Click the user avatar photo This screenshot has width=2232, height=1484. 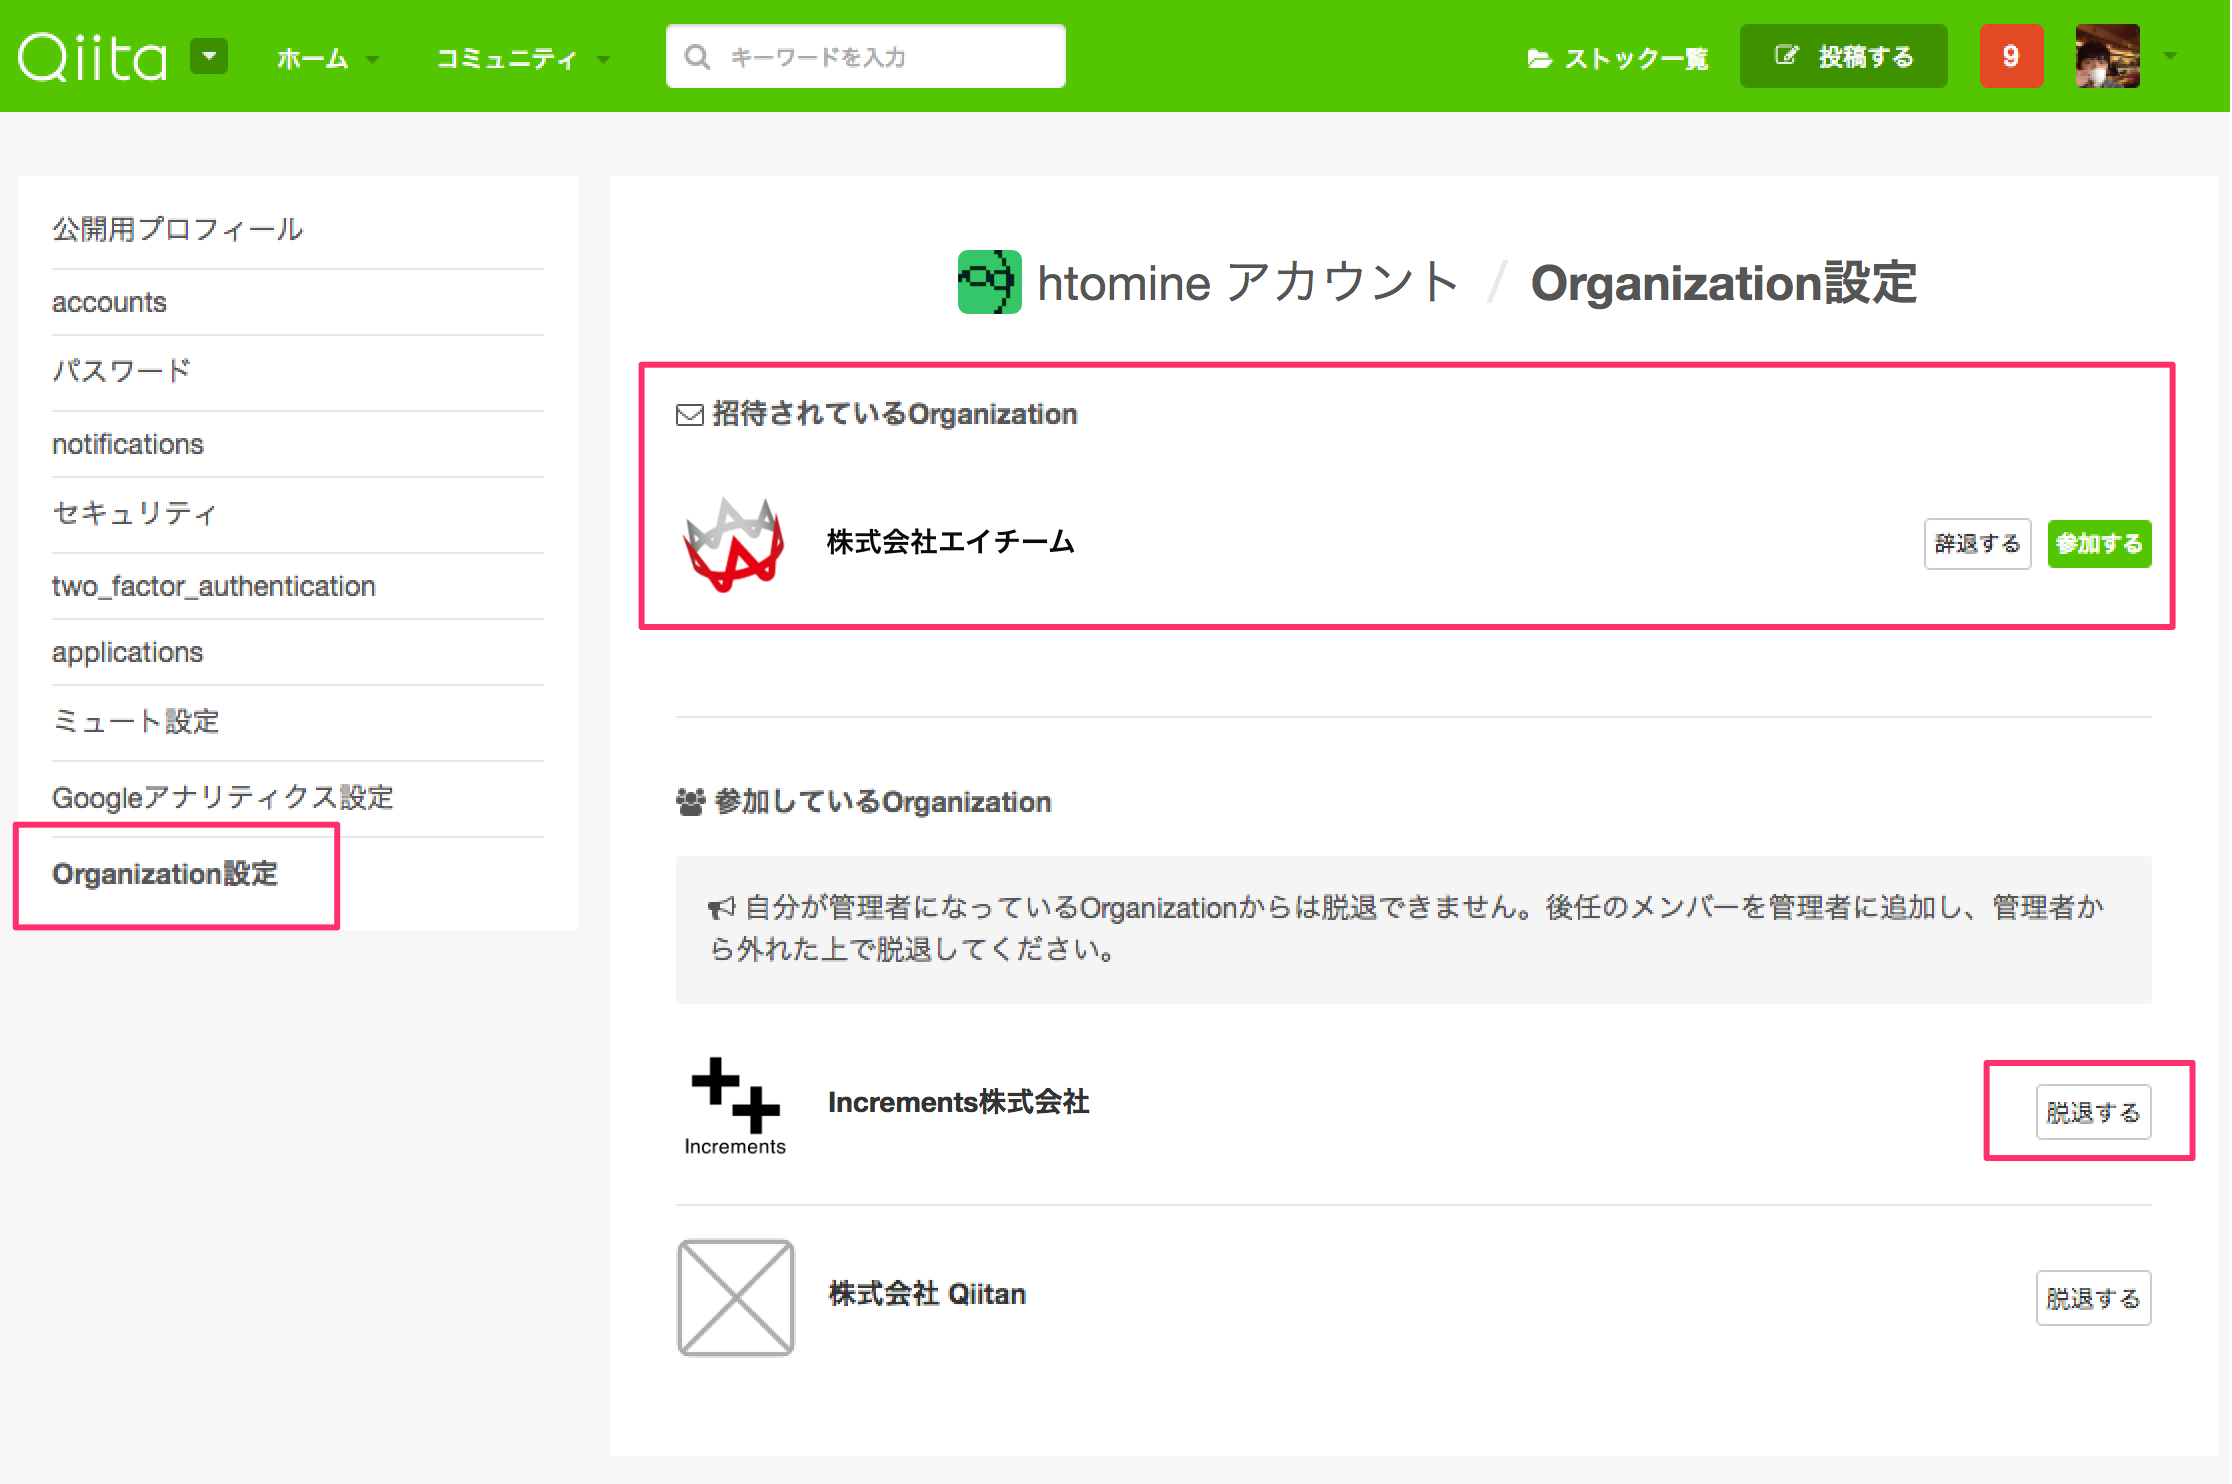(2107, 56)
